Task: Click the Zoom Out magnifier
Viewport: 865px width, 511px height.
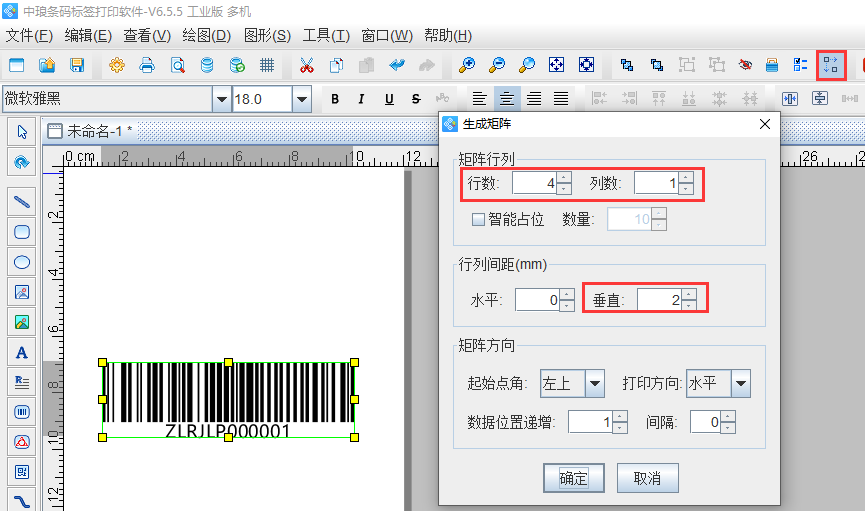Action: click(x=496, y=65)
